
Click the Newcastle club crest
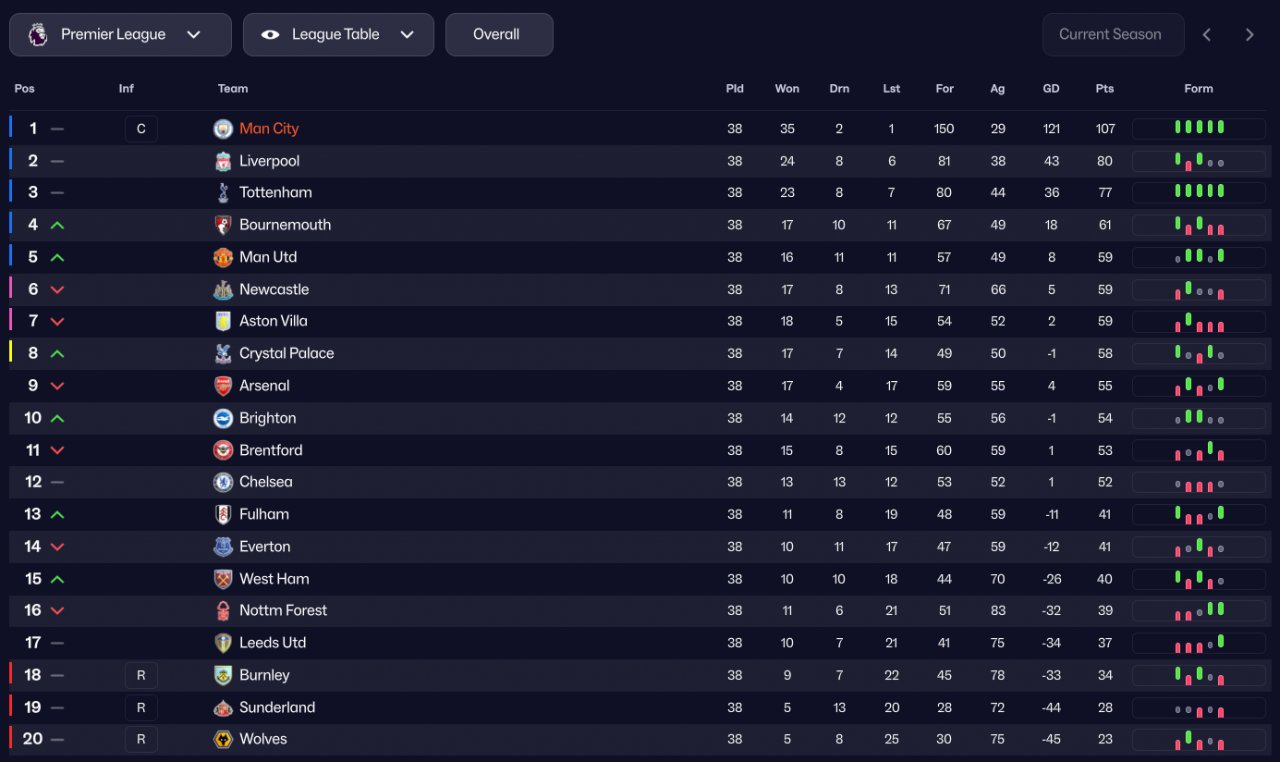[223, 290]
